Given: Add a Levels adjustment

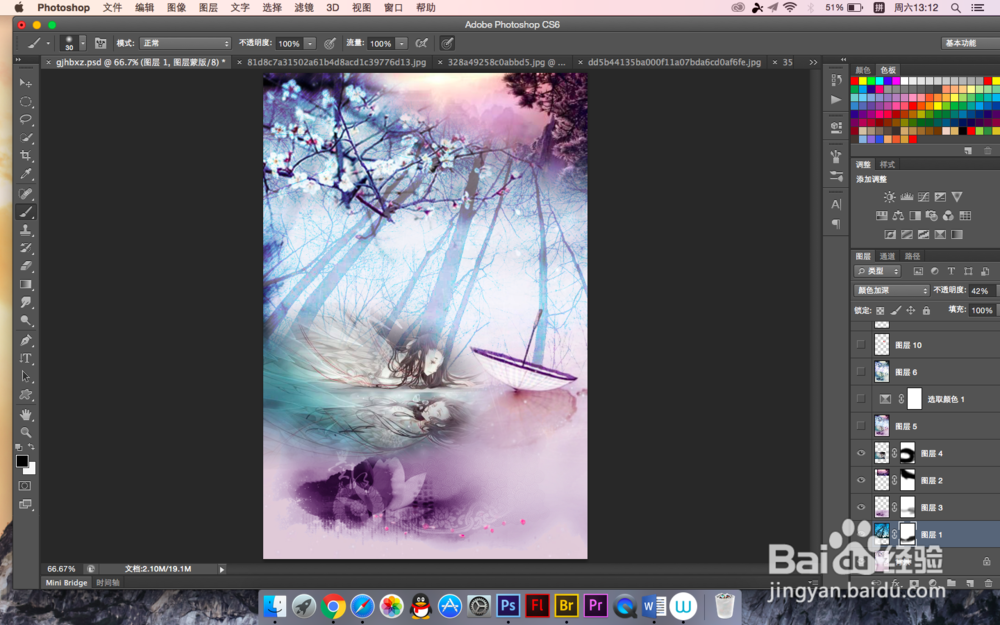Looking at the screenshot, I should coord(906,197).
